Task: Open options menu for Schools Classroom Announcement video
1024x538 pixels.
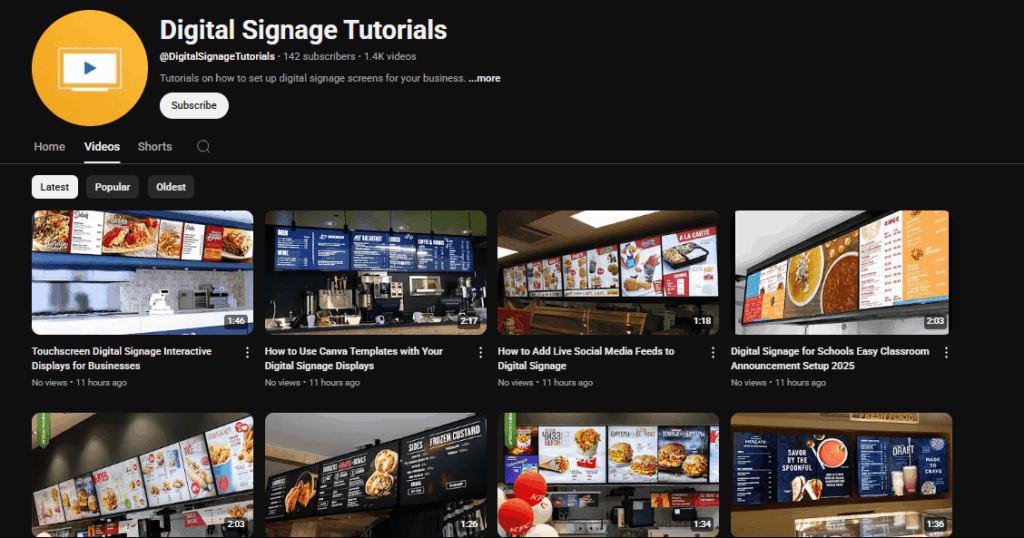Action: 946,353
